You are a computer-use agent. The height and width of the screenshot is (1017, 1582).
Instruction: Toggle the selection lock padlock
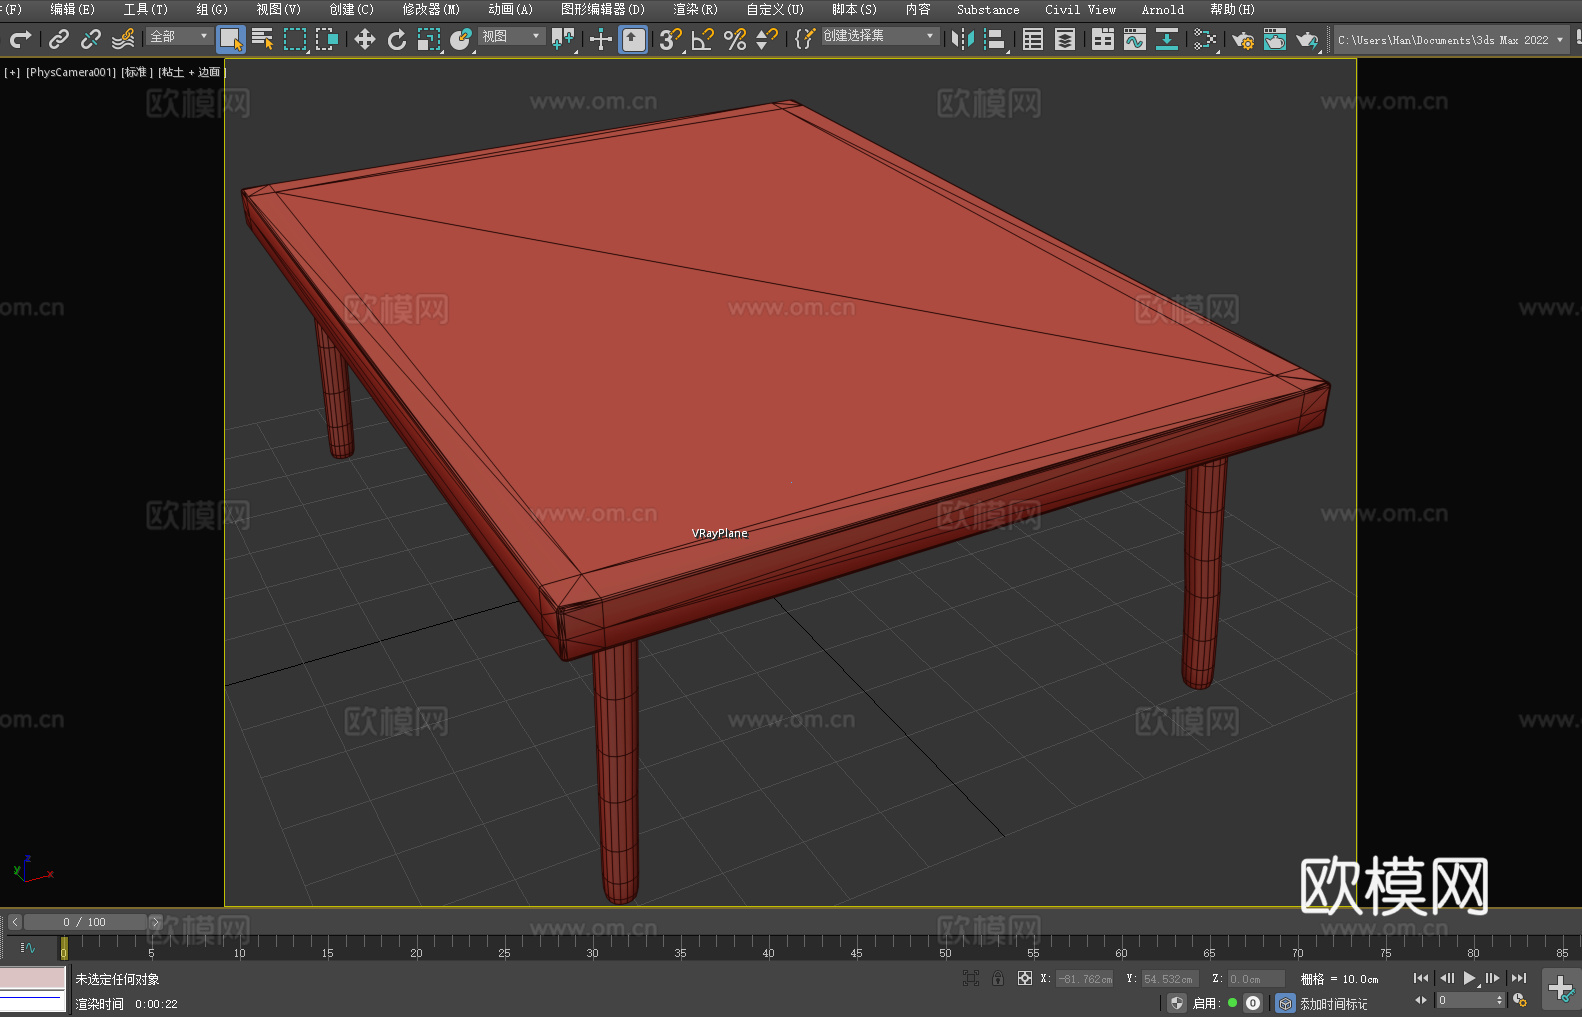coord(998,978)
